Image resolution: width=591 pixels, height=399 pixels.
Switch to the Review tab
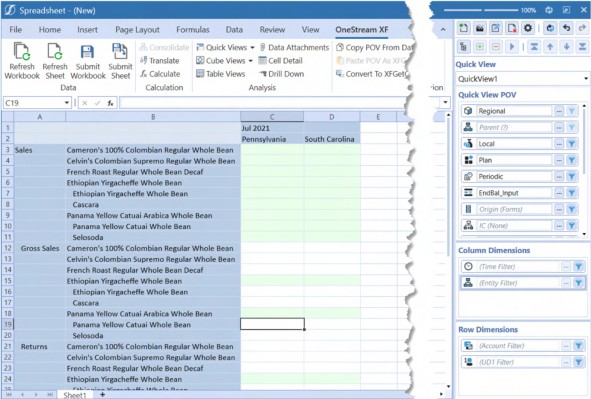click(272, 29)
